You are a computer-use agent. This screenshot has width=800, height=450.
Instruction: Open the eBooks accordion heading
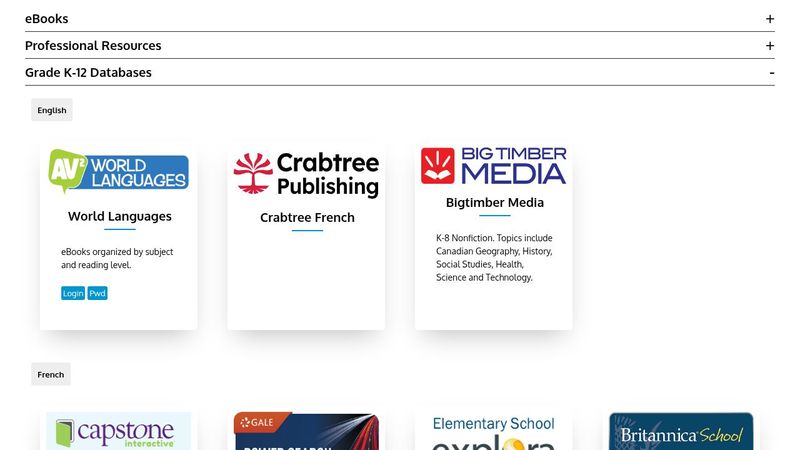tap(46, 19)
